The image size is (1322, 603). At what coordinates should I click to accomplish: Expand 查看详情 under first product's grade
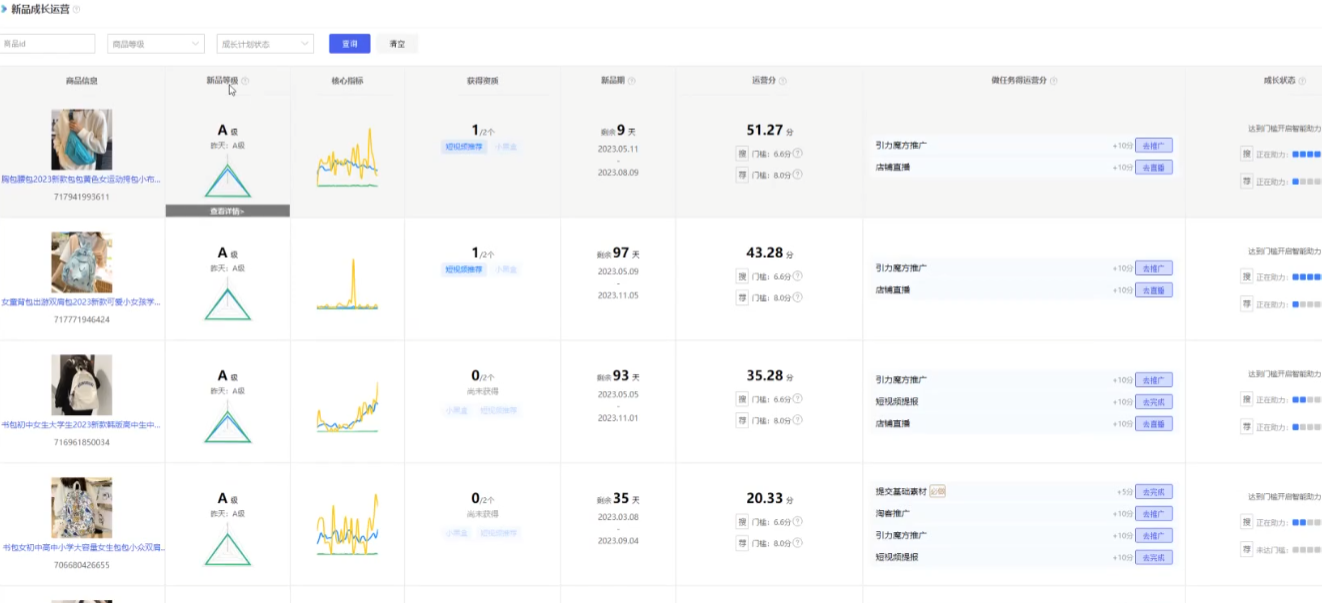[x=227, y=211]
